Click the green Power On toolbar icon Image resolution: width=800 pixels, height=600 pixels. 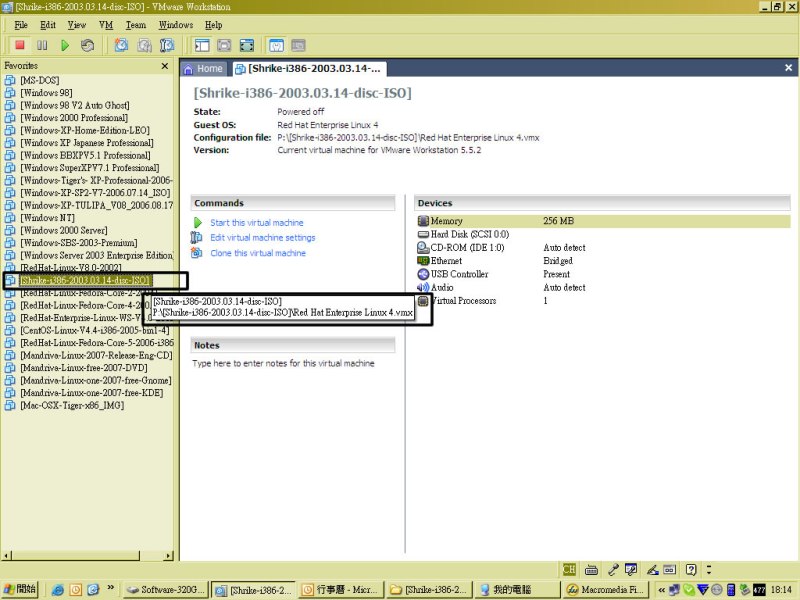(65, 45)
